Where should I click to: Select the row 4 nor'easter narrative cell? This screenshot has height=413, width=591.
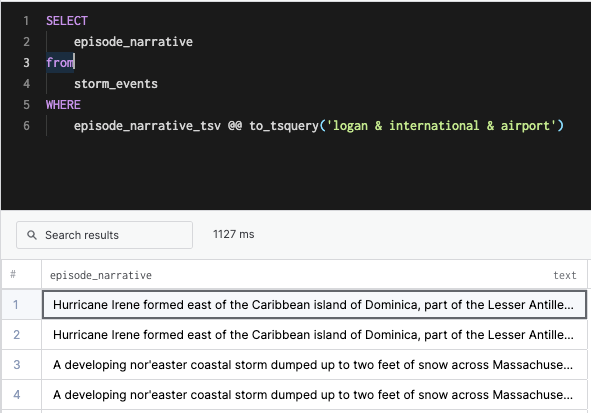[314, 395]
